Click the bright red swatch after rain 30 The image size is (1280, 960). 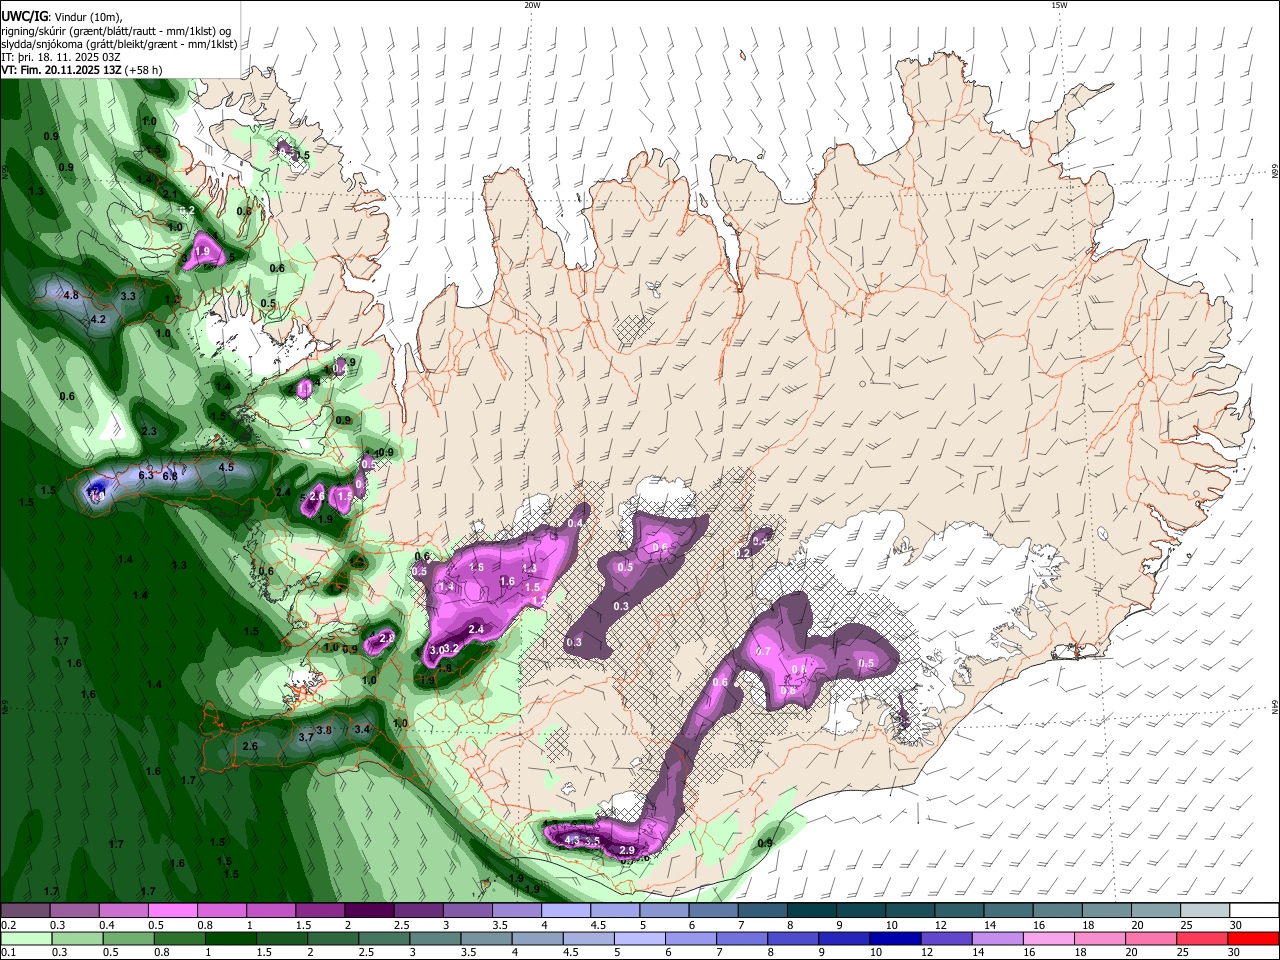click(1253, 938)
